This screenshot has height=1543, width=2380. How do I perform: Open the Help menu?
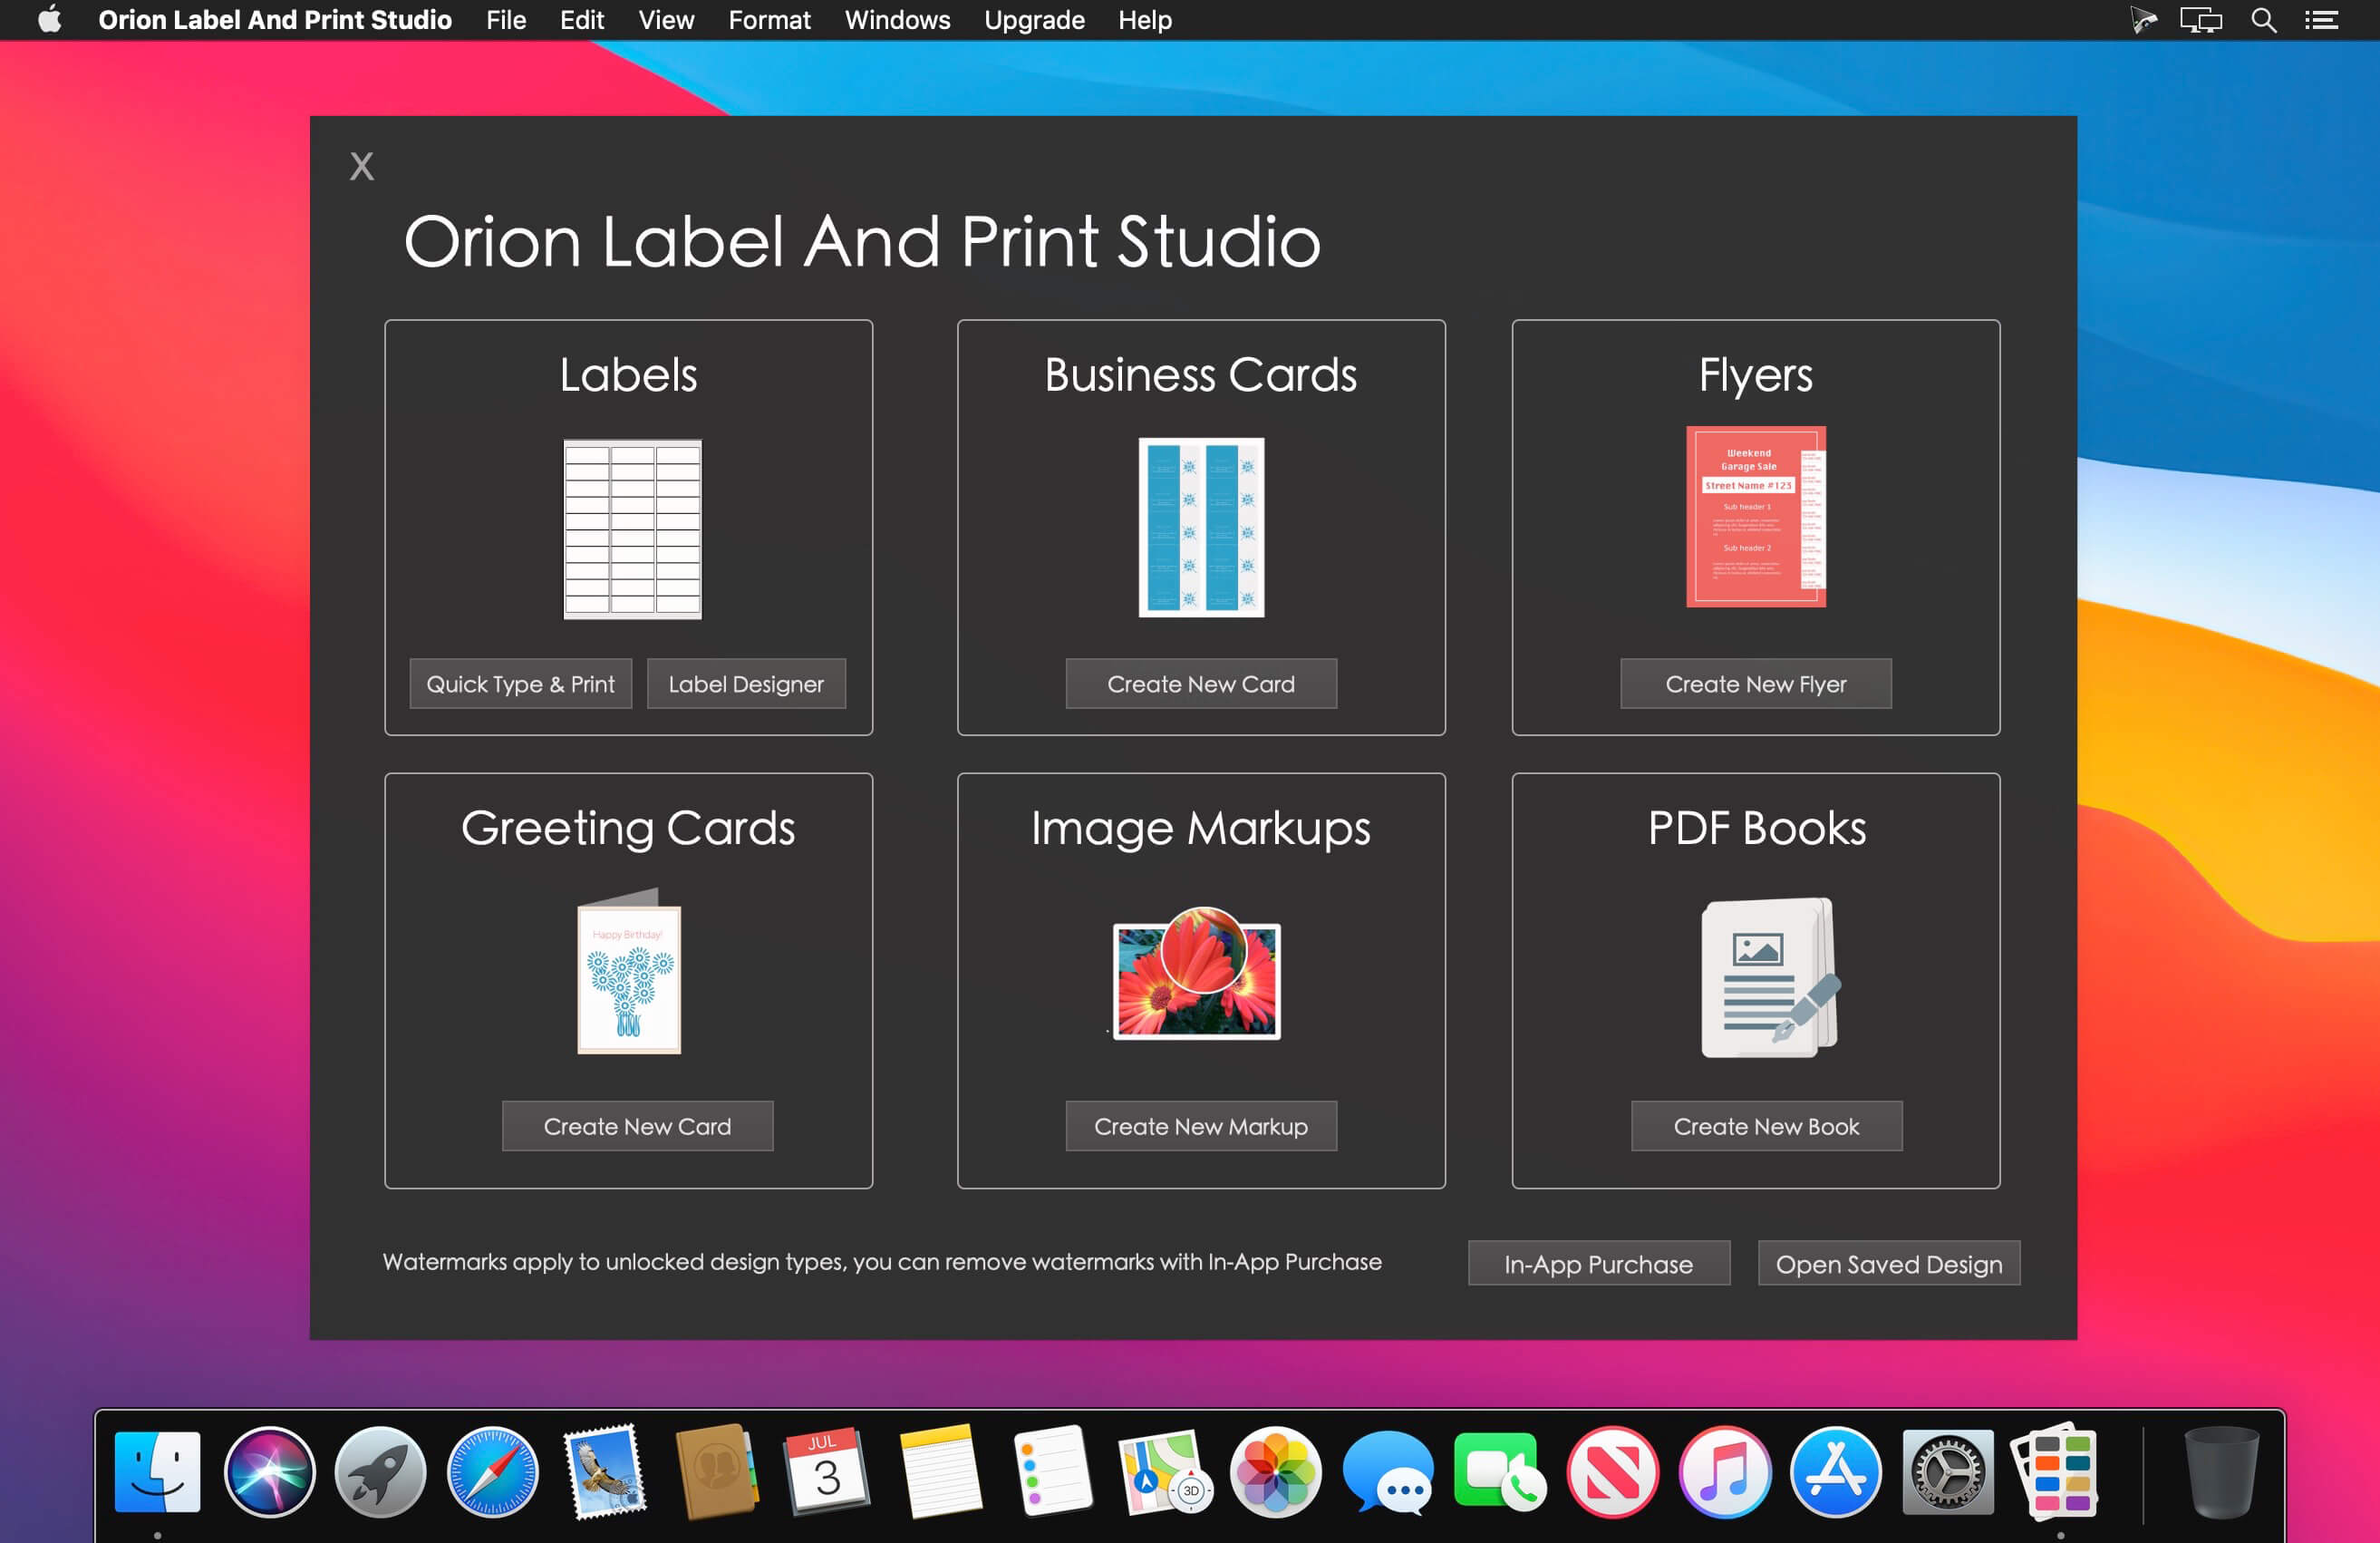click(1145, 20)
